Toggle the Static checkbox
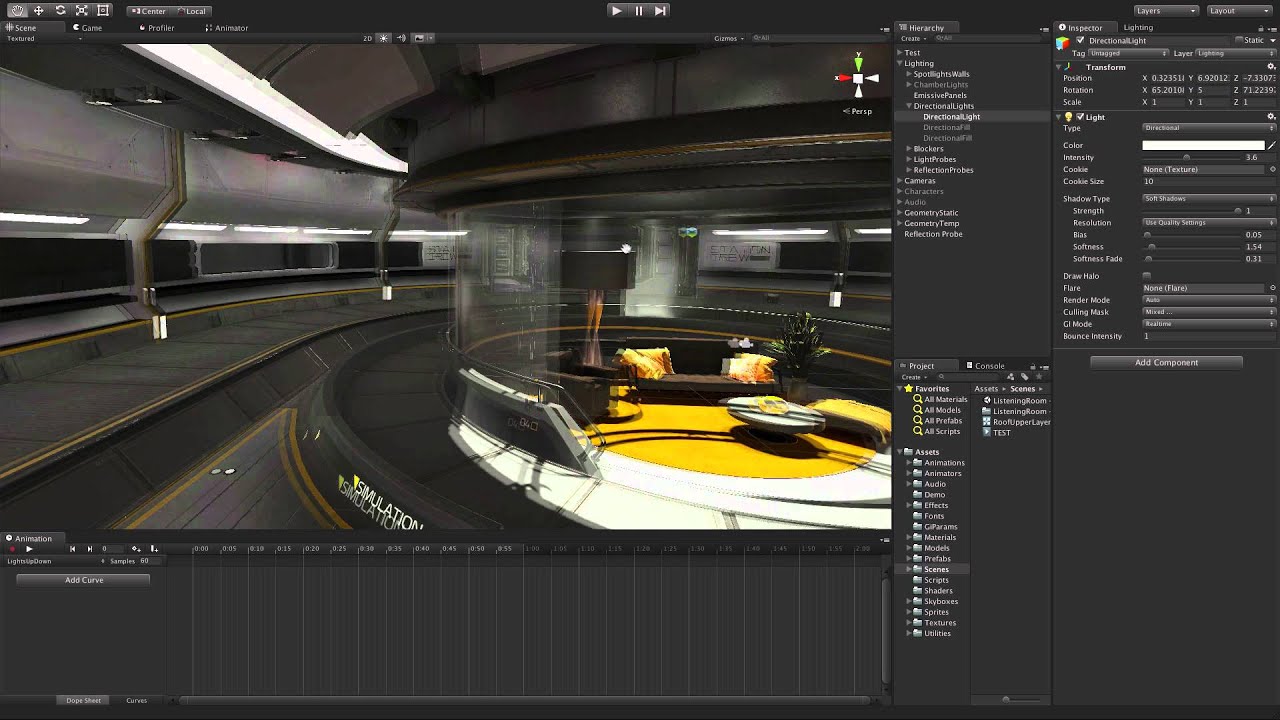1280x720 pixels. [x=1238, y=41]
